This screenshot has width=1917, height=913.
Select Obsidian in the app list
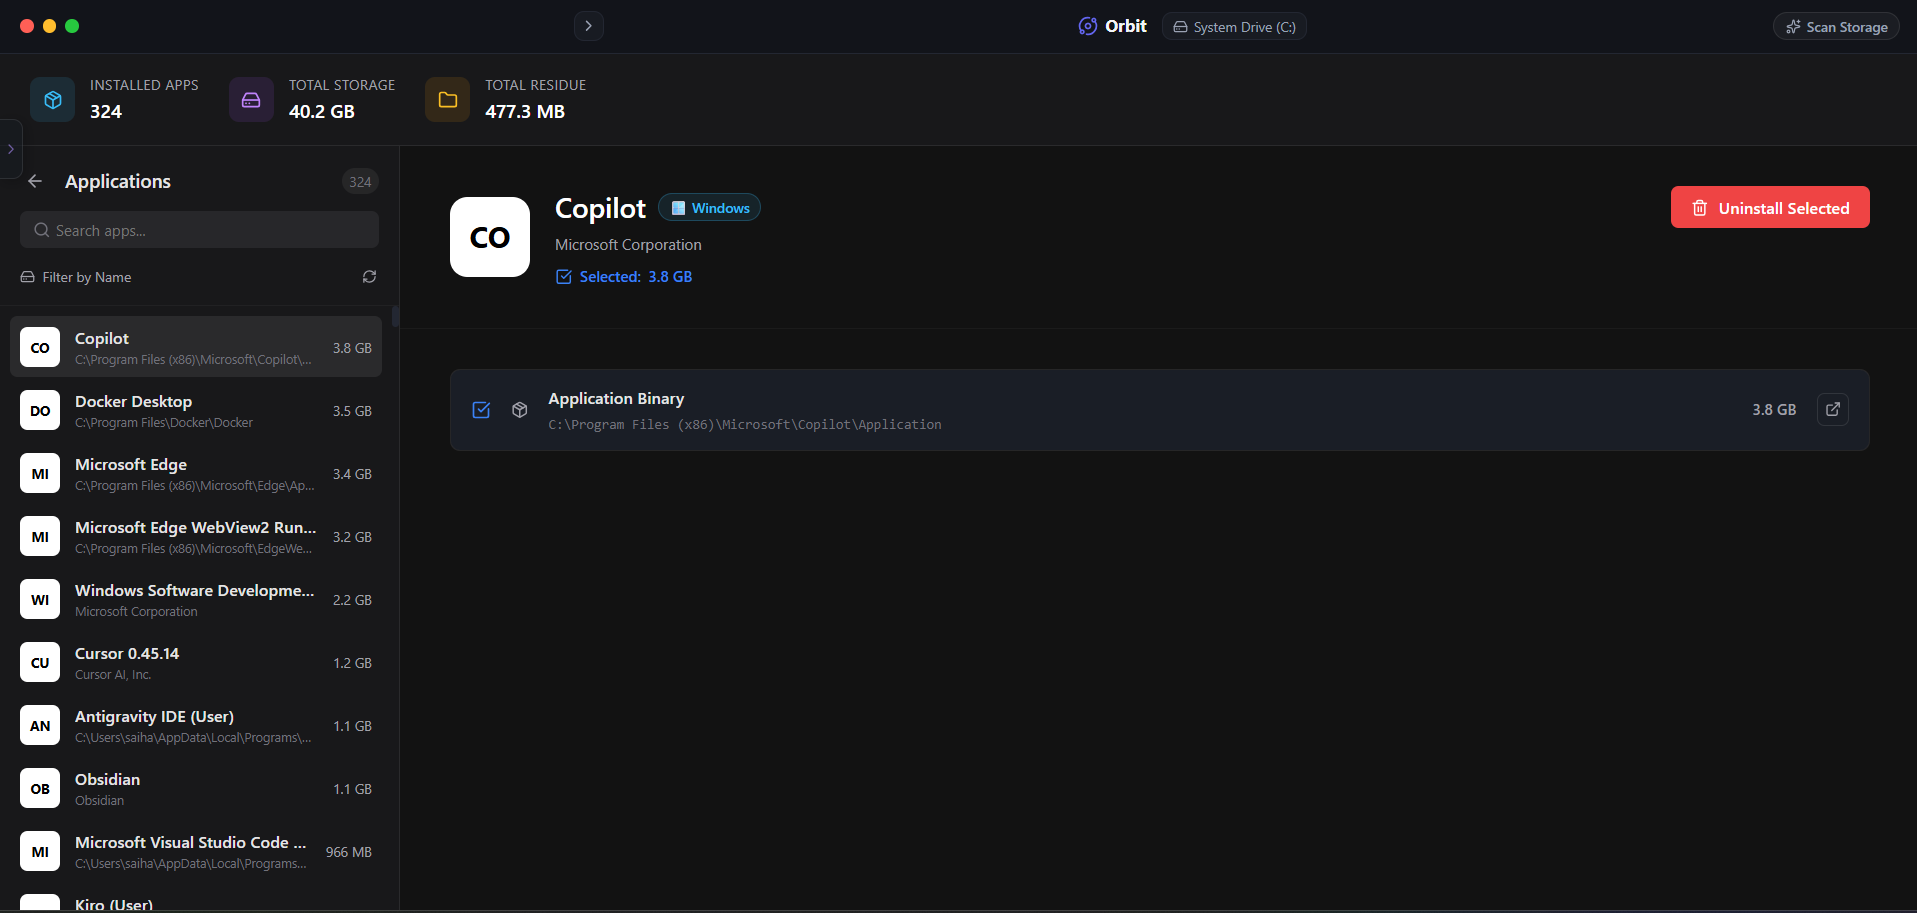pos(196,788)
